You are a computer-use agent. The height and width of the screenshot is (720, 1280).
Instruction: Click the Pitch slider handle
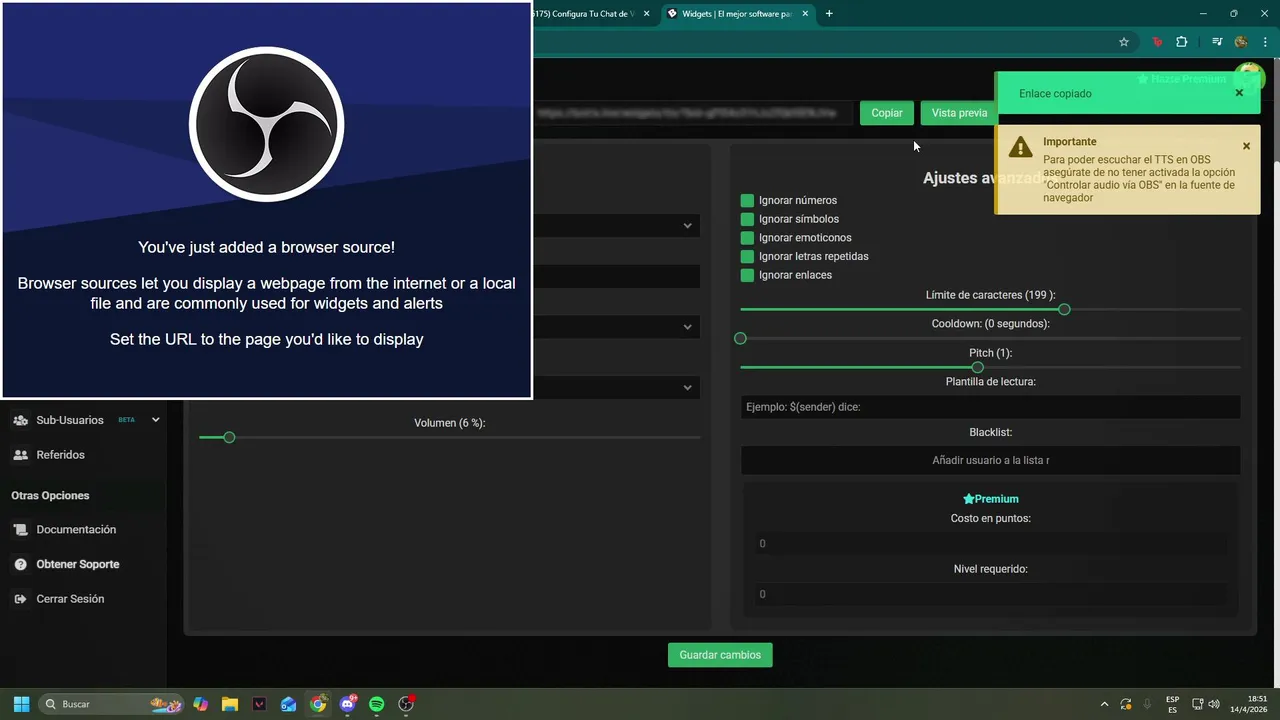tap(978, 367)
